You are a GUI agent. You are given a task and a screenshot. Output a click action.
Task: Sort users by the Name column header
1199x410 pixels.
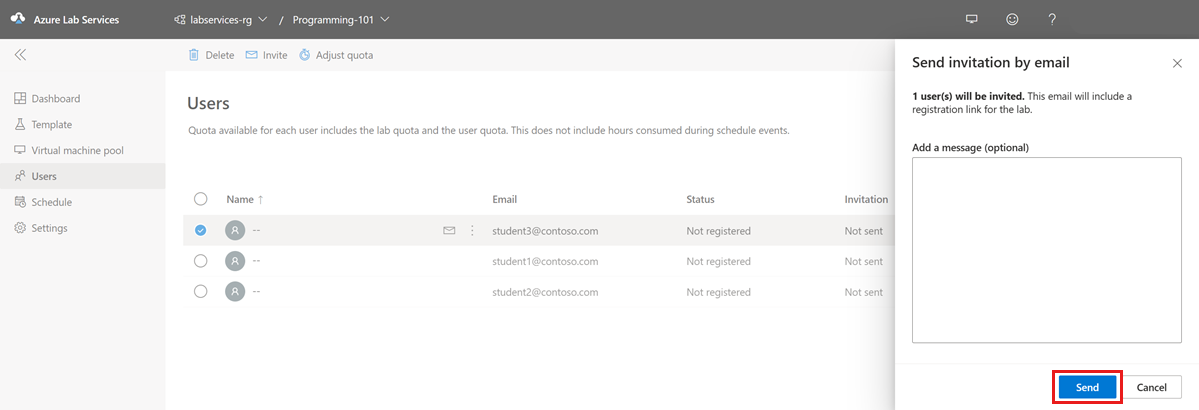pyautogui.click(x=240, y=199)
